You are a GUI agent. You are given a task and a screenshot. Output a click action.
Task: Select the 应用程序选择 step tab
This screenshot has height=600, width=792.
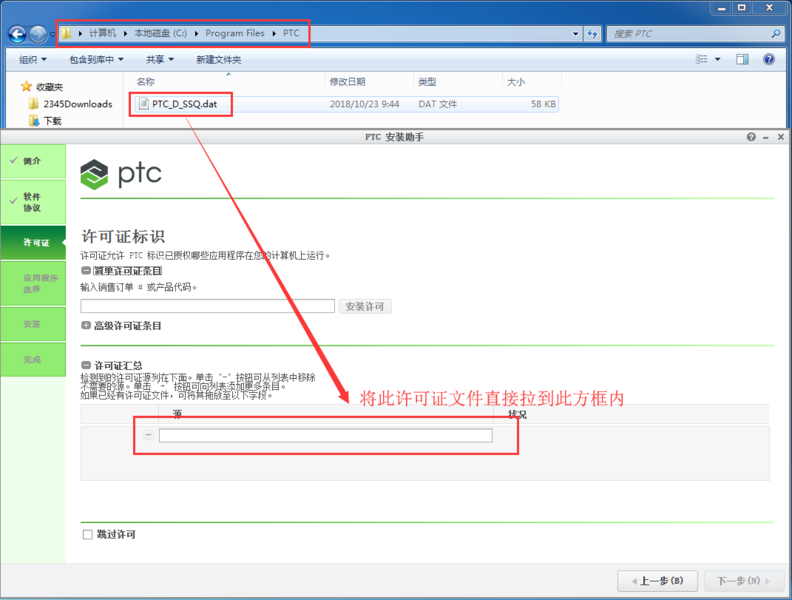(x=33, y=283)
